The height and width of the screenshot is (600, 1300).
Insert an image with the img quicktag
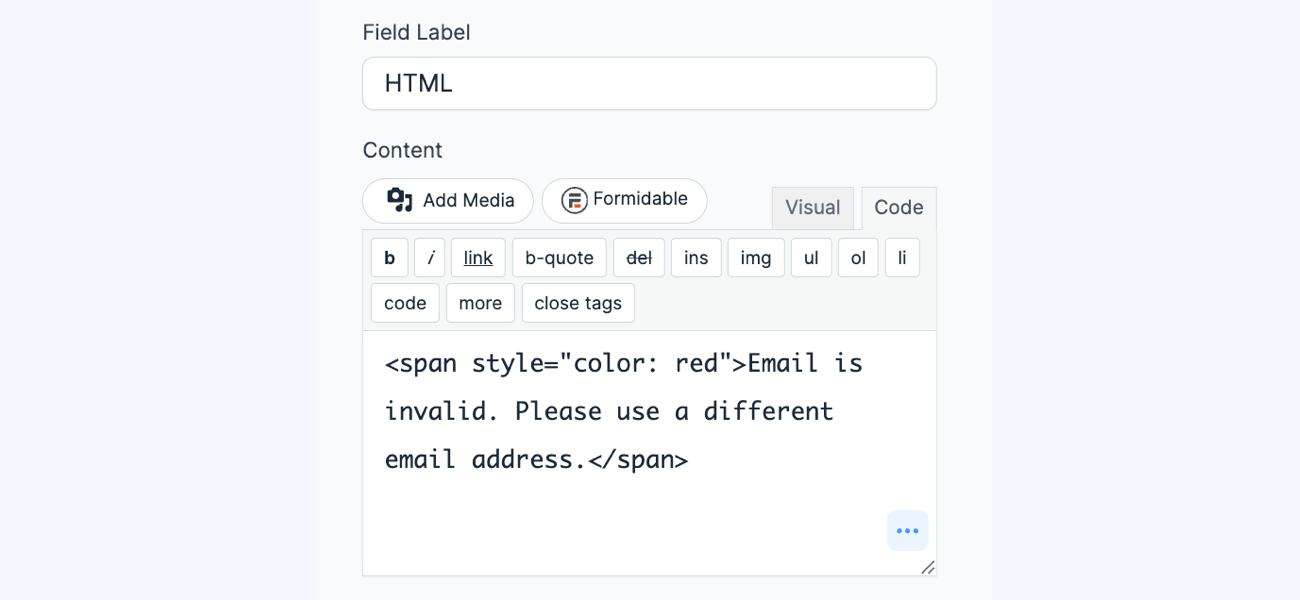pyautogui.click(x=756, y=257)
